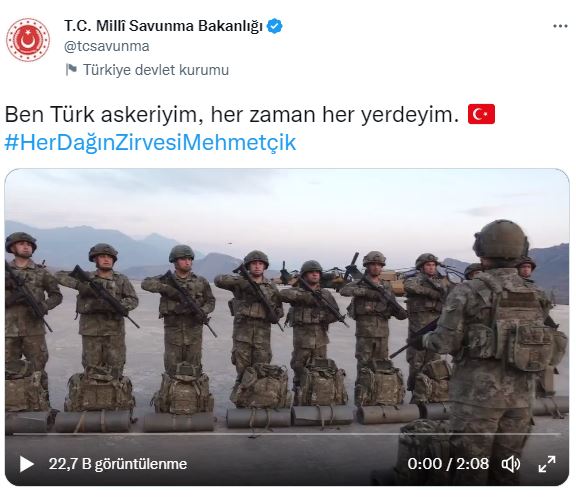Click the Ministry of Defense profile avatar
The width and height of the screenshot is (576, 499).
tap(28, 40)
